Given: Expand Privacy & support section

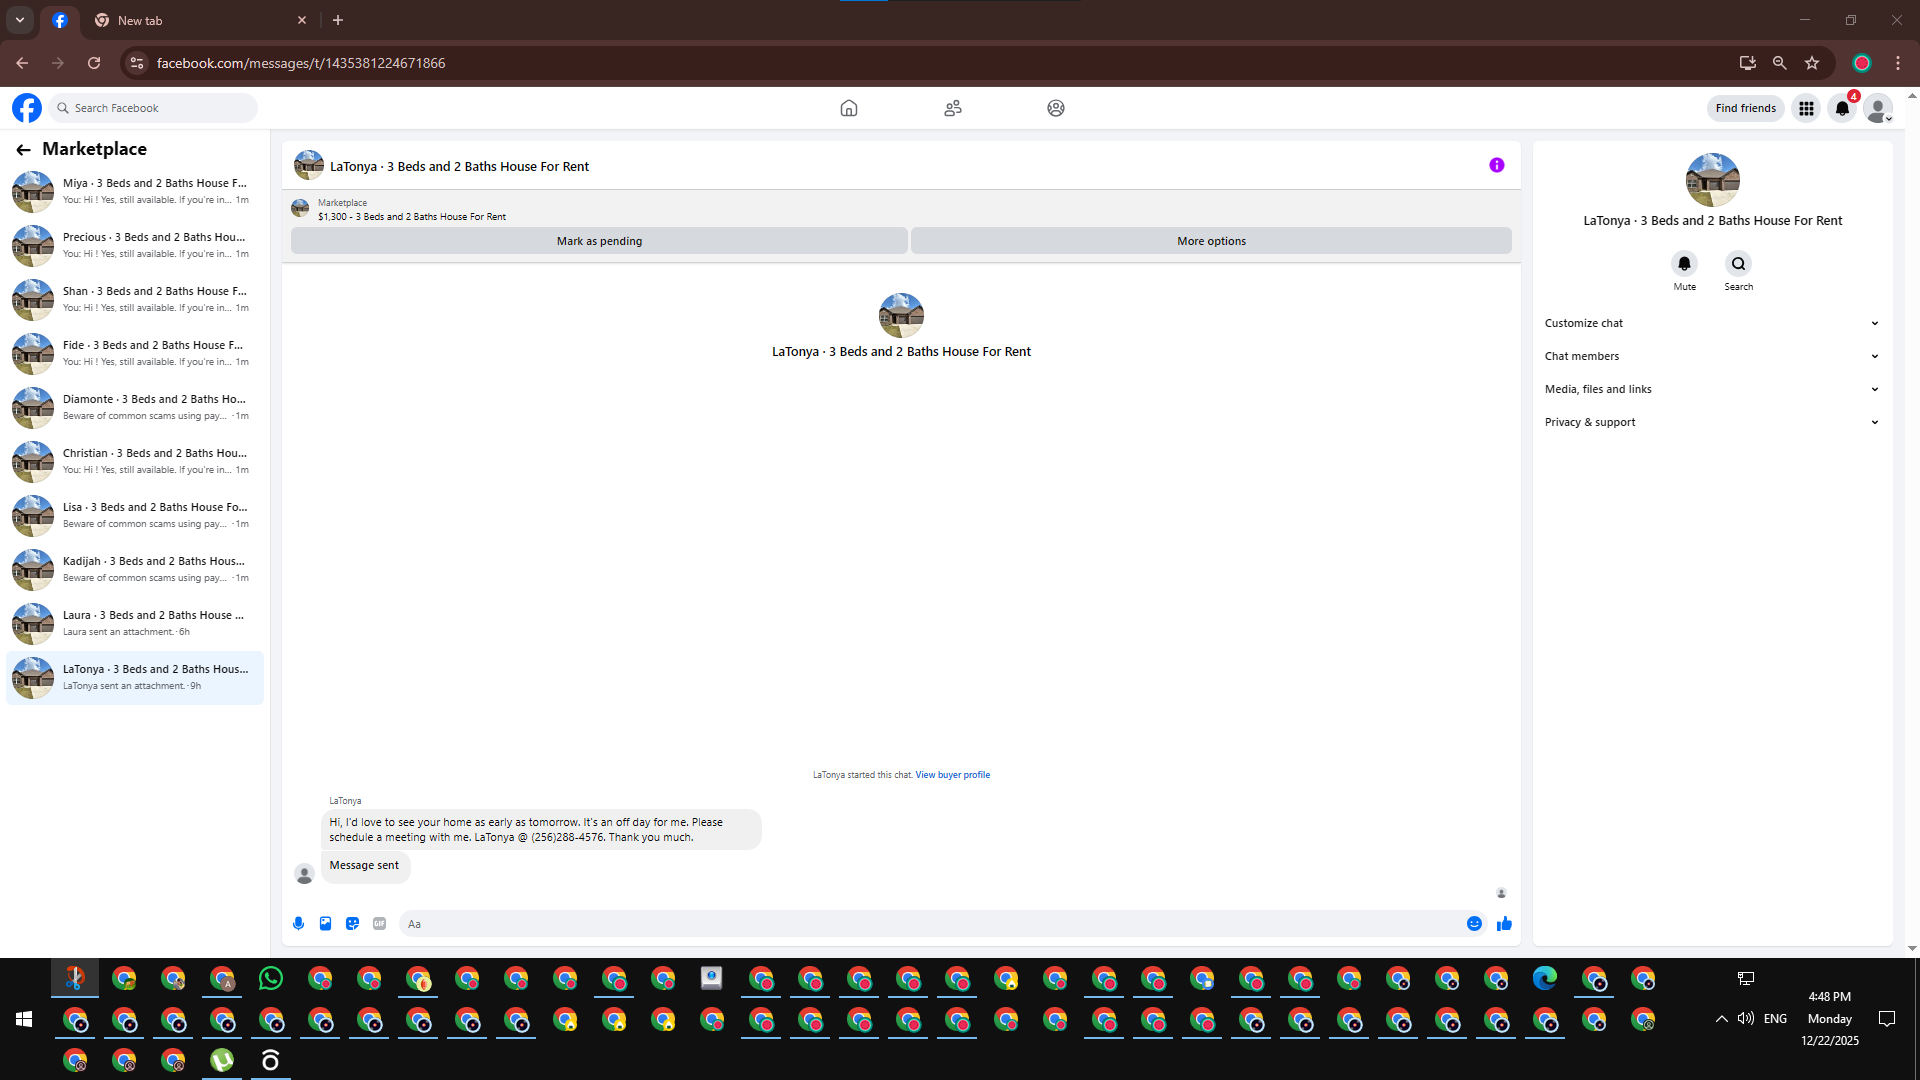Looking at the screenshot, I should click(x=1711, y=422).
